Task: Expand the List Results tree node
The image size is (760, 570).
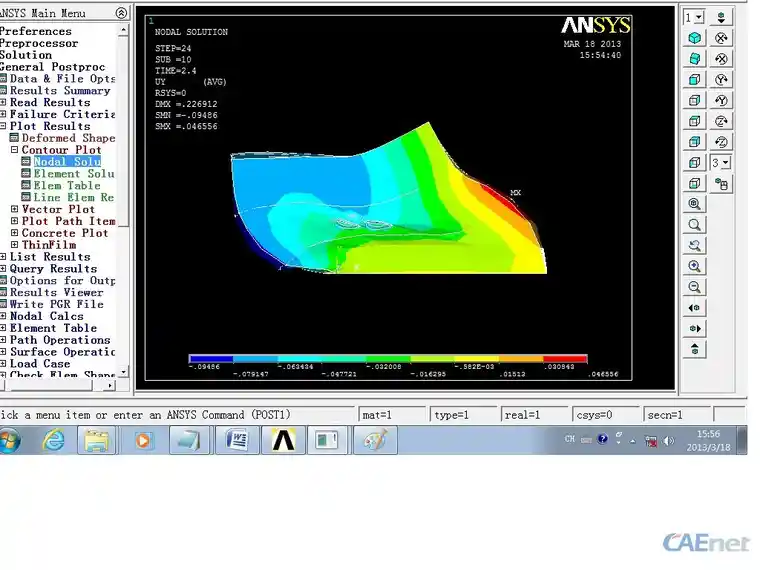Action: [x=3, y=256]
